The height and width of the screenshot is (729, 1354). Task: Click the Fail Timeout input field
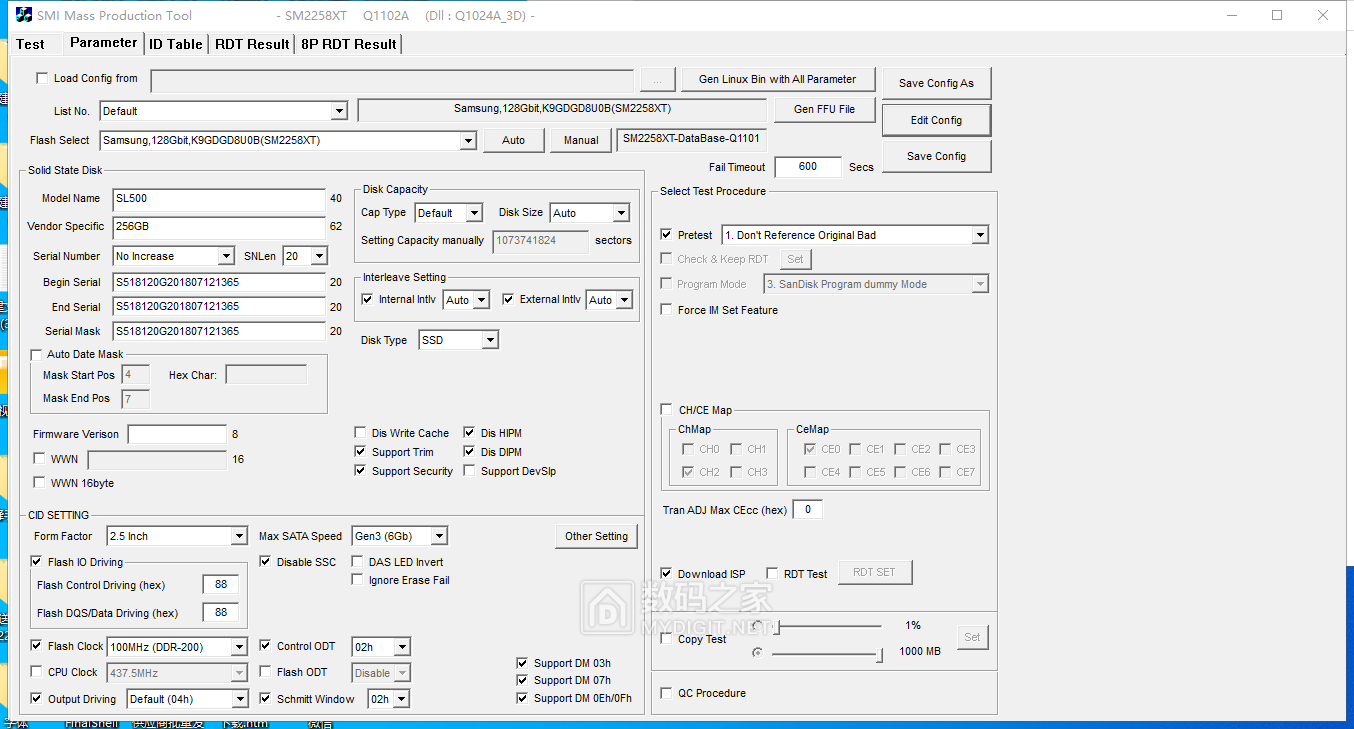click(x=808, y=167)
